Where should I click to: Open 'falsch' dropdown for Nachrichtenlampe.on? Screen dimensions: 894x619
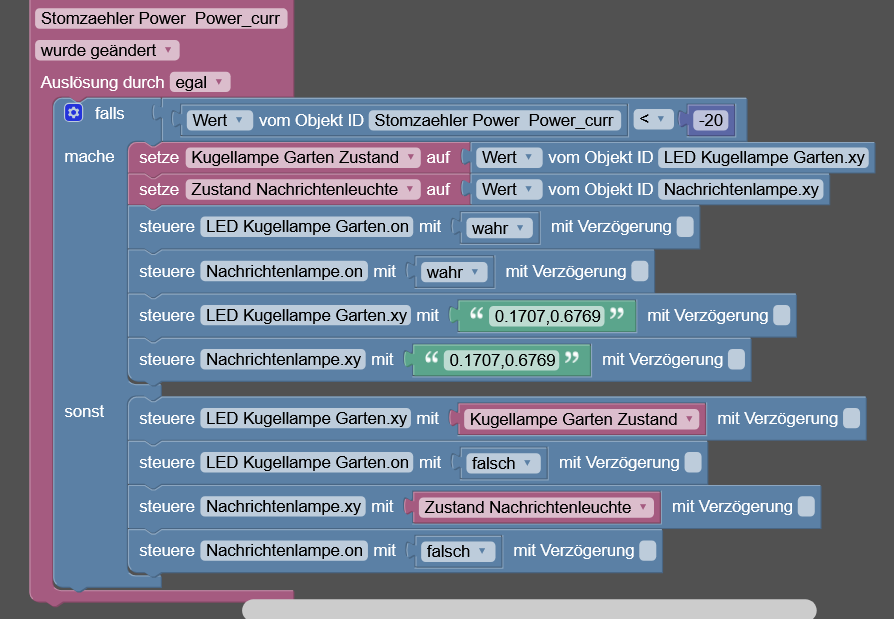tap(458, 551)
